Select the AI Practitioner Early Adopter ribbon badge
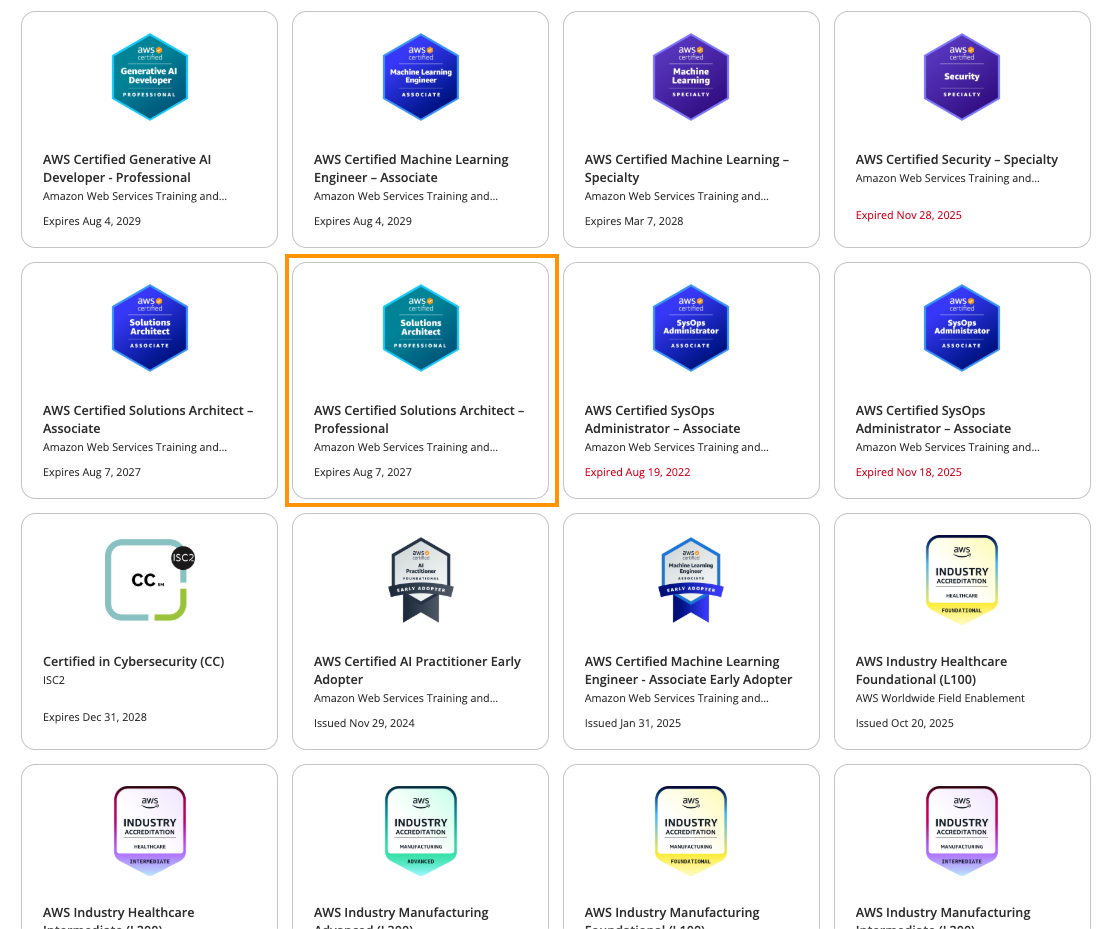Image resolution: width=1100 pixels, height=929 pixels. (x=420, y=580)
